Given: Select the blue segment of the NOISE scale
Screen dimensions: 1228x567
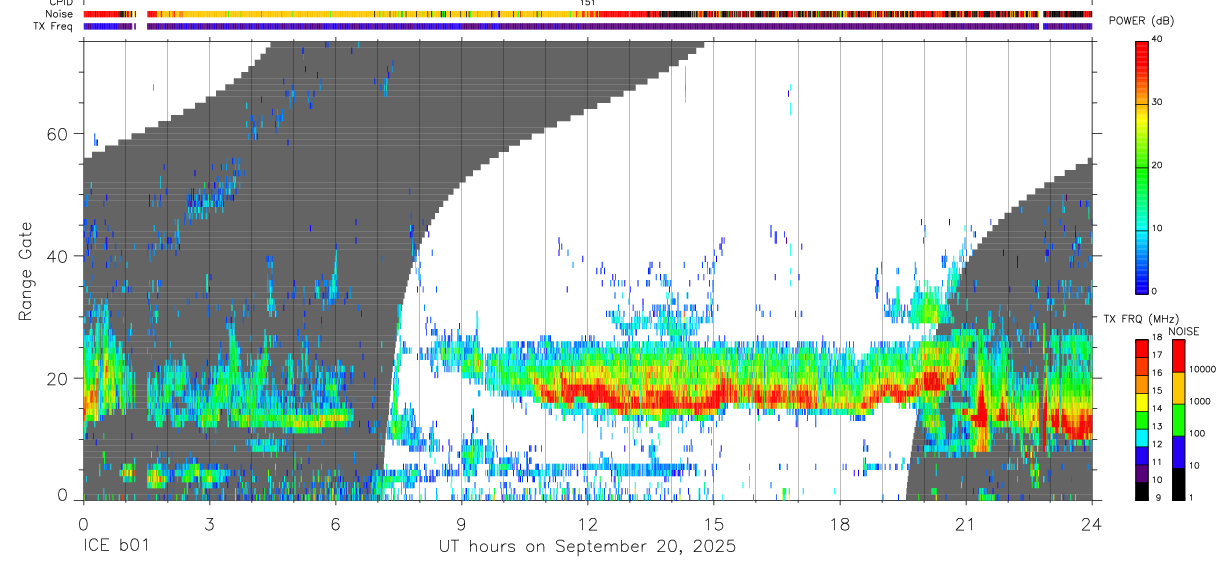Looking at the screenshot, I should click(x=1178, y=452).
